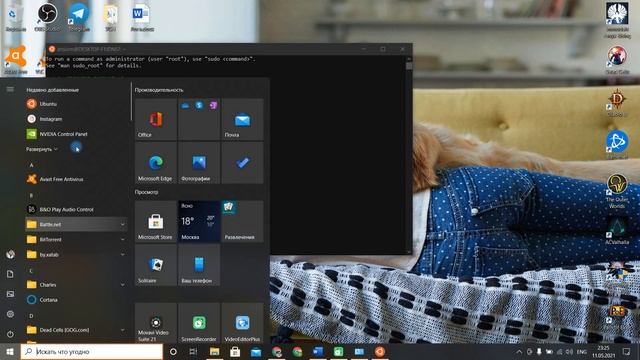Show hidden system tray icons

(x=519, y=352)
